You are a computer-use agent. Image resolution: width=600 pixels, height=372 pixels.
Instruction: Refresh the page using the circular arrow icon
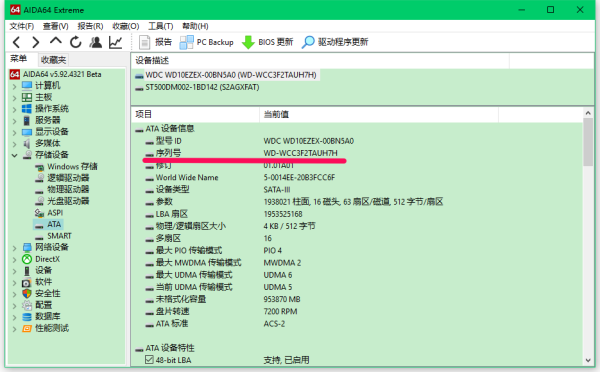[x=76, y=42]
